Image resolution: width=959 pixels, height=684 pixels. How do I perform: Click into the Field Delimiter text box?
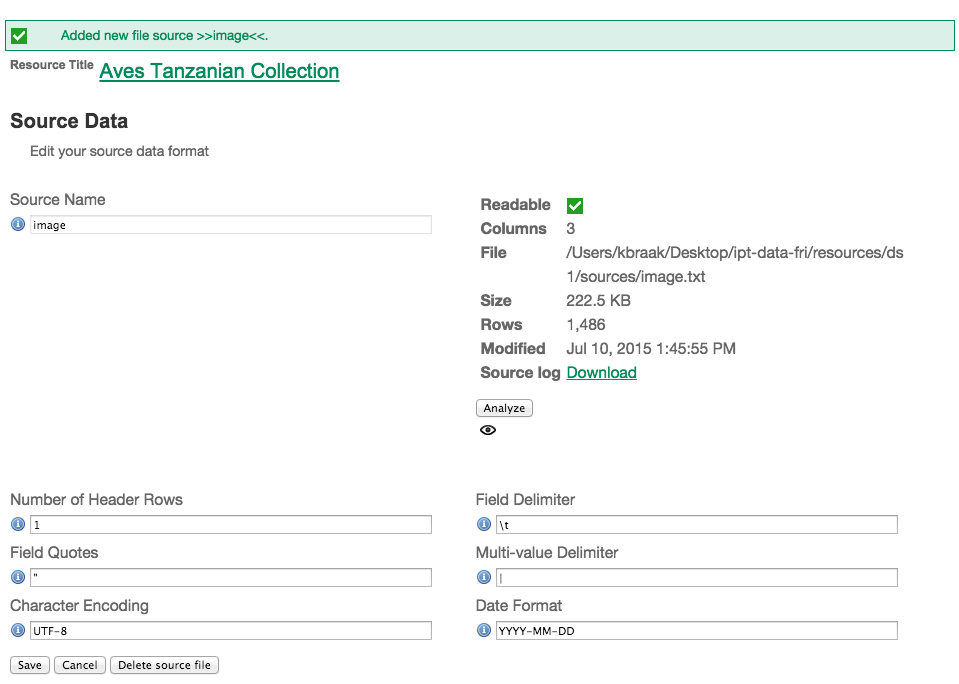[697, 525]
